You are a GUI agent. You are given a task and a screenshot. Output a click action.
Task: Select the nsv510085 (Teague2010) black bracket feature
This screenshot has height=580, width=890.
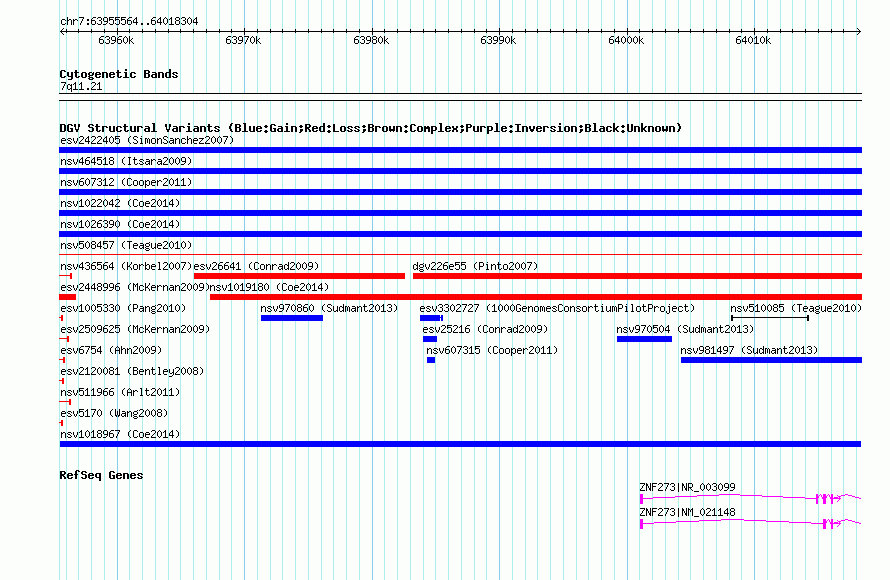pos(770,318)
